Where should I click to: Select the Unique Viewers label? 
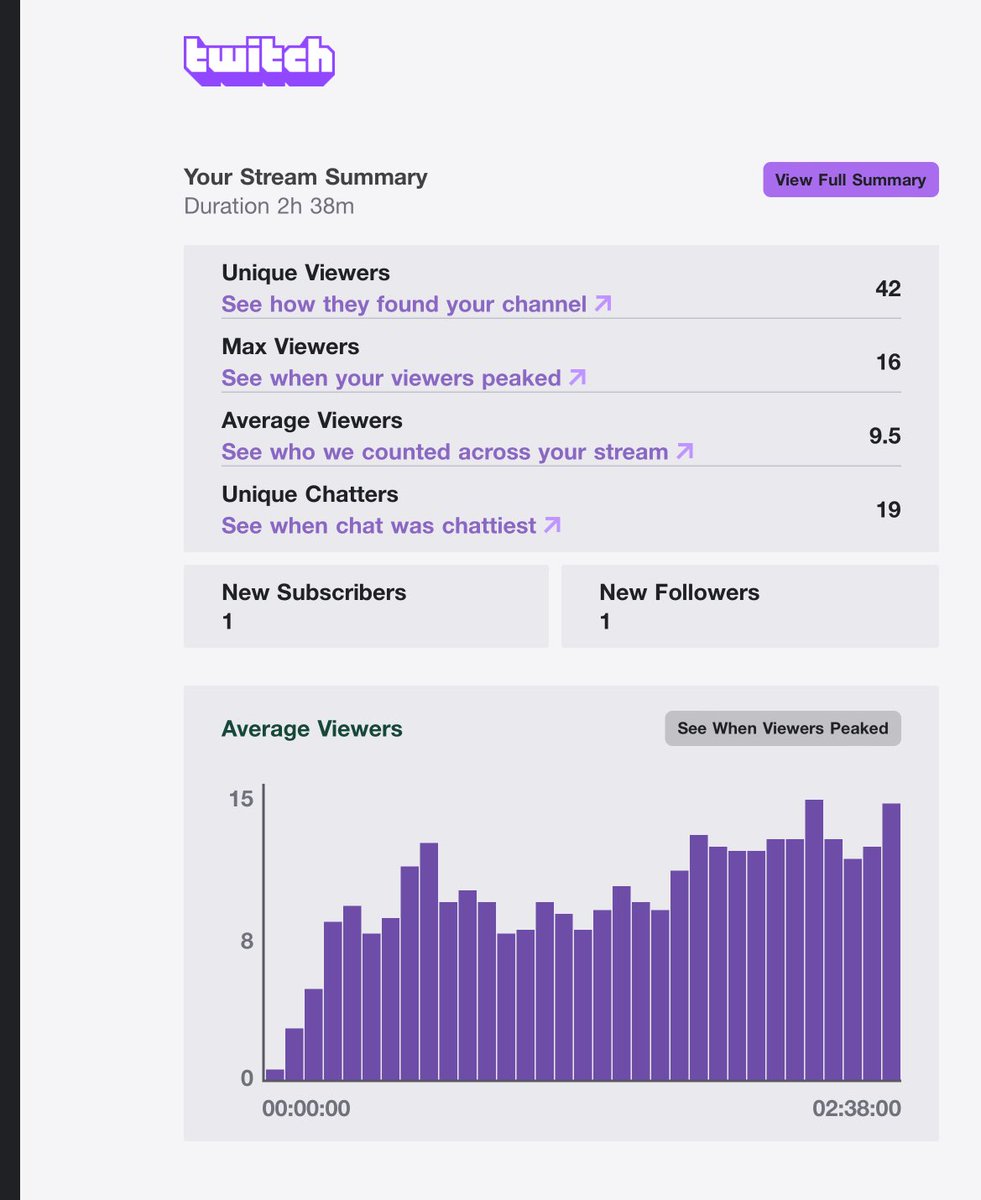[306, 273]
